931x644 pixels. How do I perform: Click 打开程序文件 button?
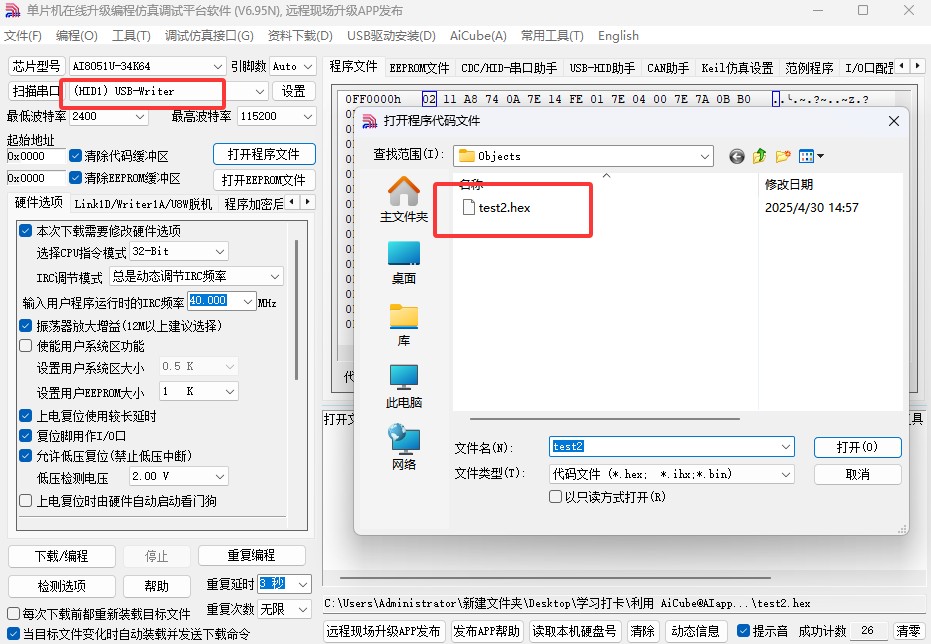point(264,154)
